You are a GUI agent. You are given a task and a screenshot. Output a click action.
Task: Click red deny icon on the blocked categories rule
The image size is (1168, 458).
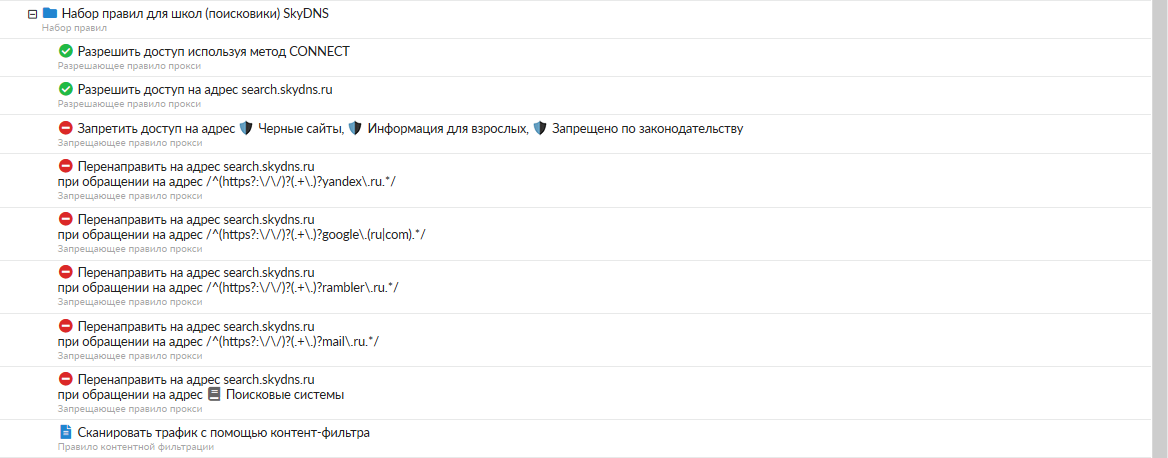[66, 128]
